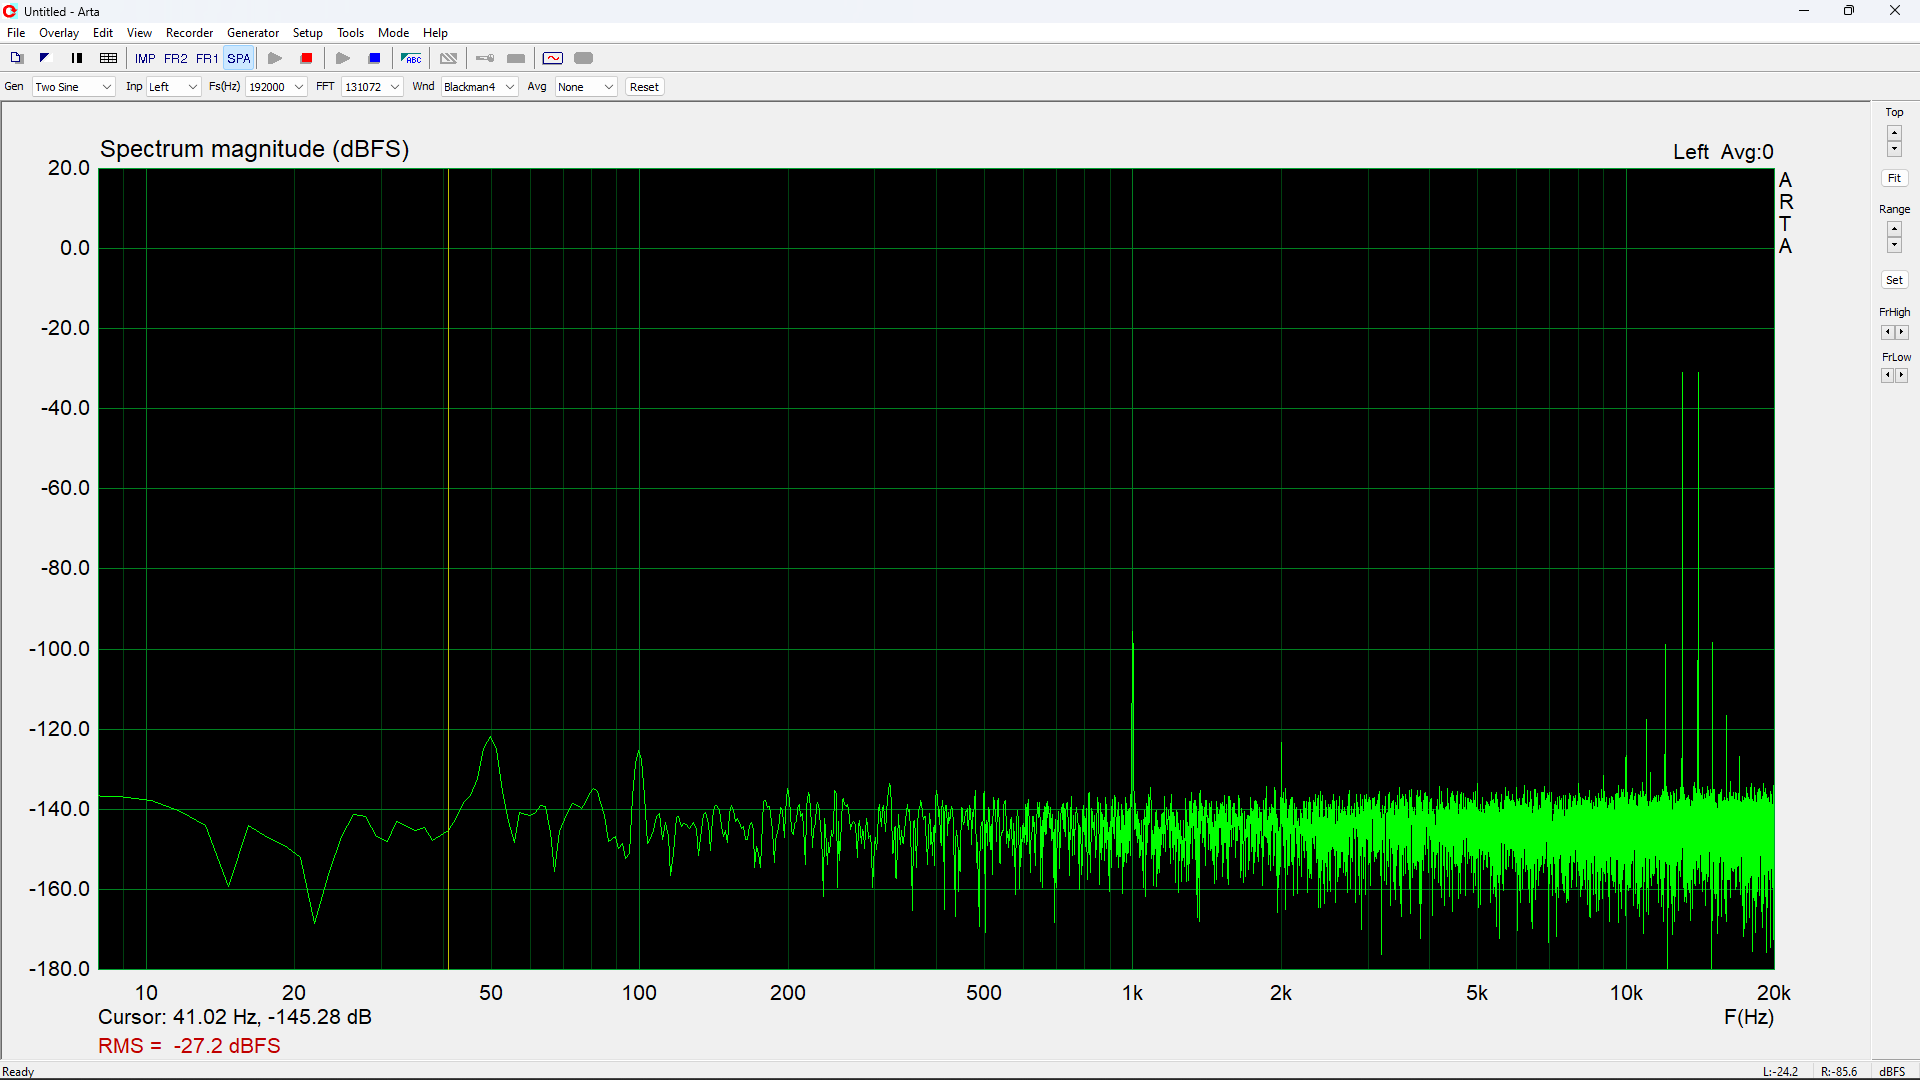Click the gray rectangle icon

click(516, 58)
